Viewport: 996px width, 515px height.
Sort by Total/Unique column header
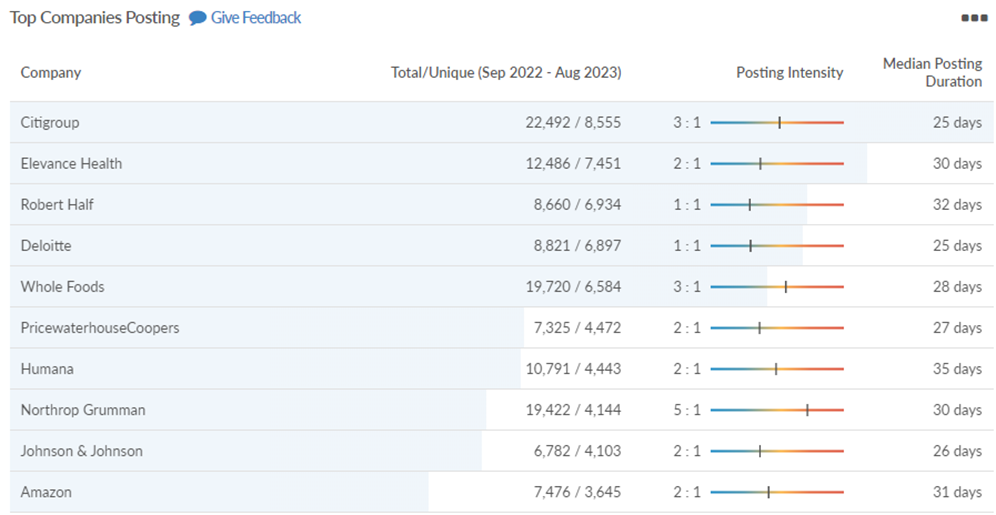(x=506, y=72)
